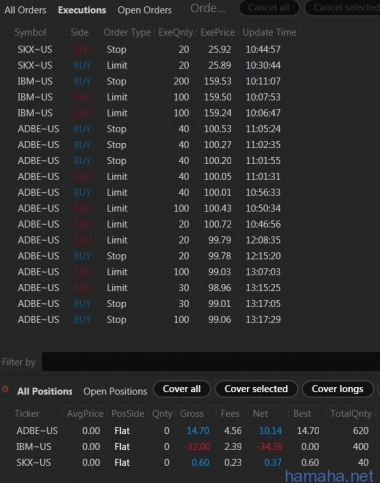This screenshot has width=380, height=483.
Task: Select the ADBE~US row in positions table
Action: point(193,431)
